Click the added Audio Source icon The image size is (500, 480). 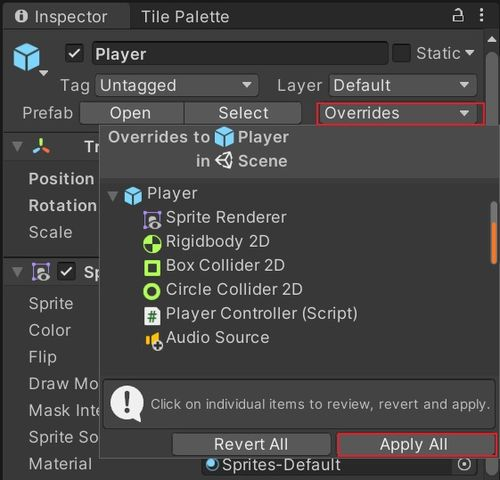click(154, 341)
